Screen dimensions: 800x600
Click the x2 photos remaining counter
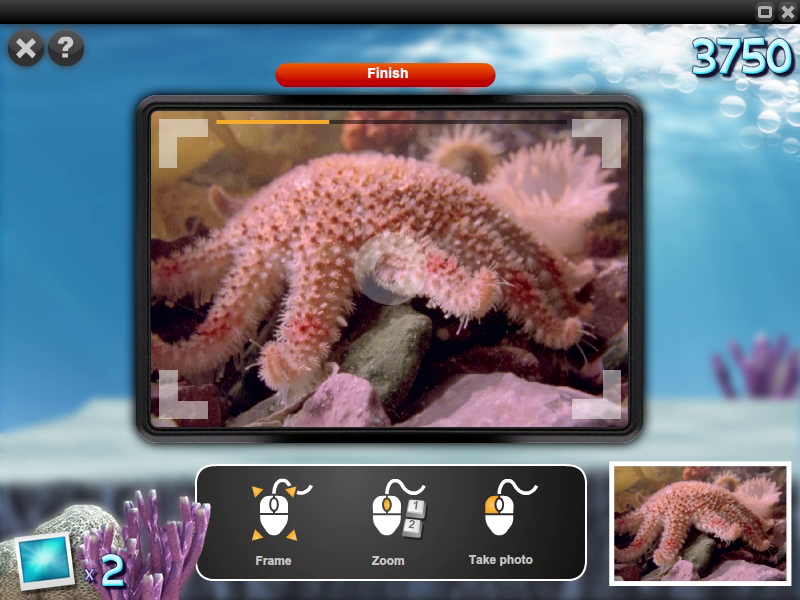point(106,571)
